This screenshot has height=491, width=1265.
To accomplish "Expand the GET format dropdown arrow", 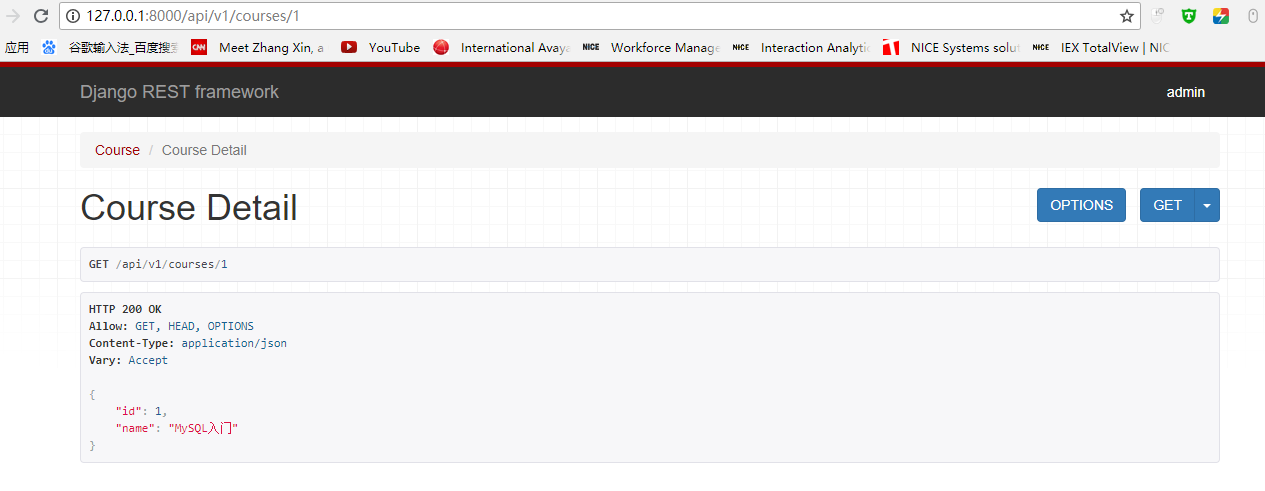I will point(1207,205).
